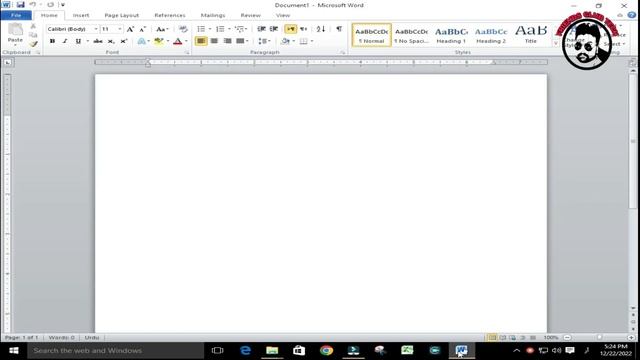
Task: Expand the Underline style arrow
Action: 87,41
